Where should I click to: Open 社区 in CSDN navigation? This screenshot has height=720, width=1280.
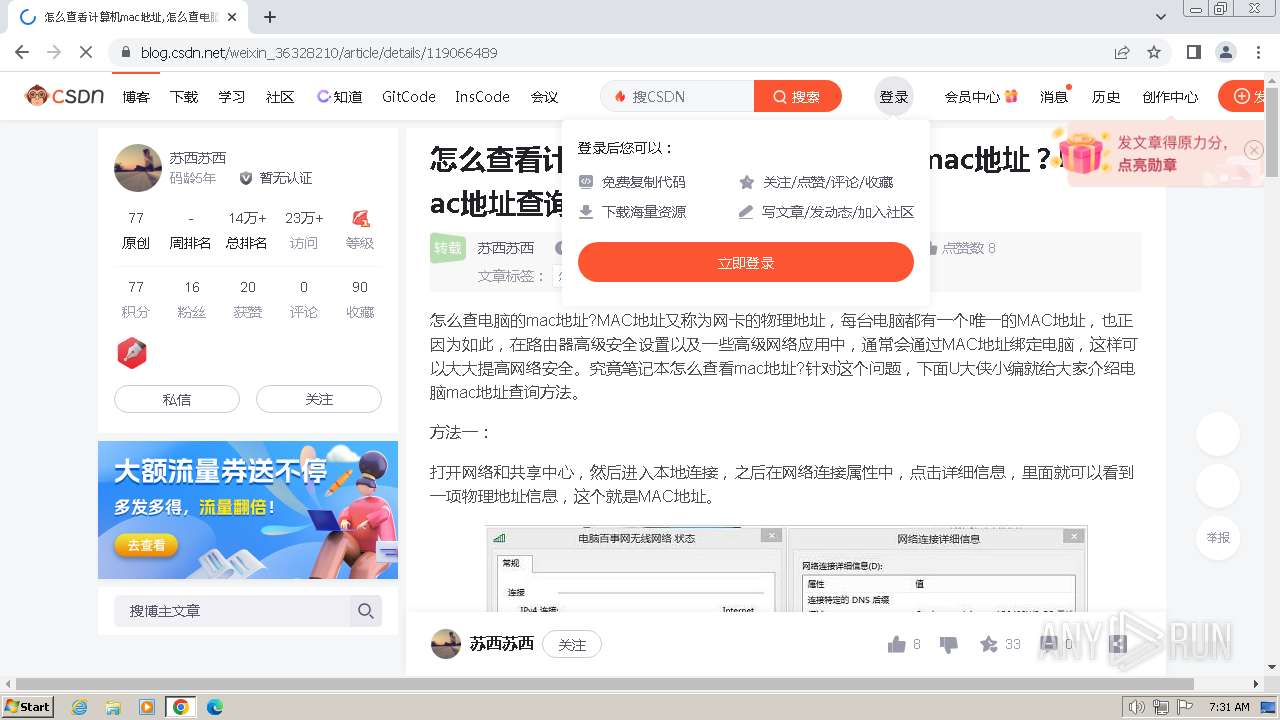[x=280, y=97]
